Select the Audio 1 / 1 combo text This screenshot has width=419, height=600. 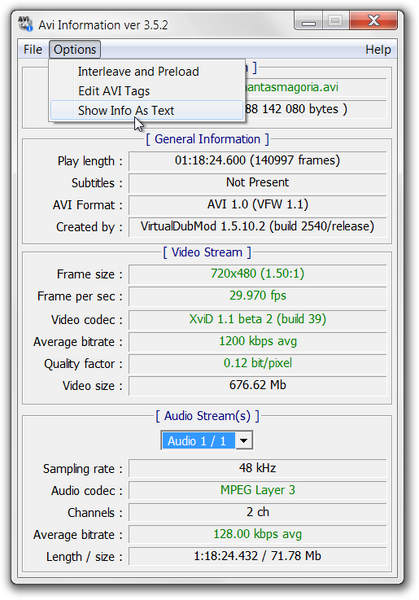(x=197, y=441)
